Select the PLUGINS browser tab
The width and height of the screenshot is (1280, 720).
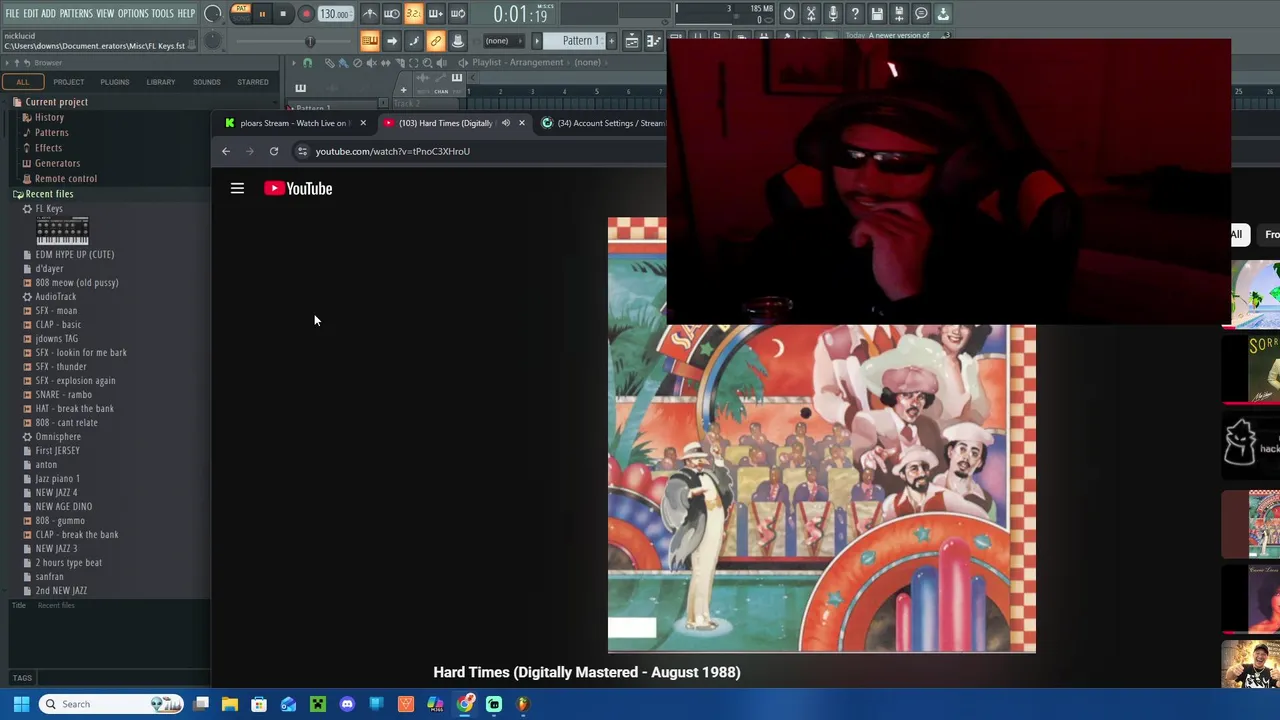coord(114,82)
